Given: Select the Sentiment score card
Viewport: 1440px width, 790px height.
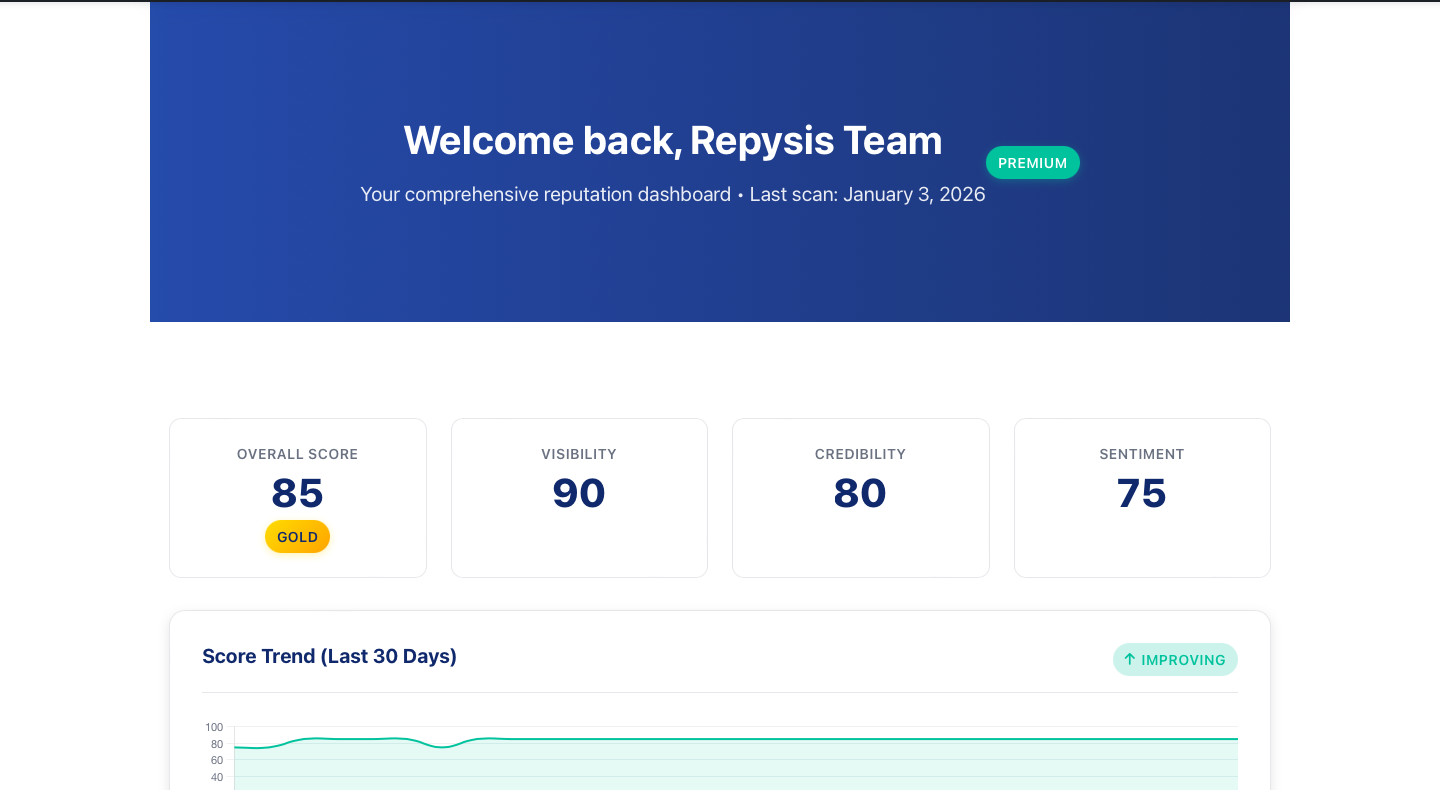Looking at the screenshot, I should tap(1142, 497).
